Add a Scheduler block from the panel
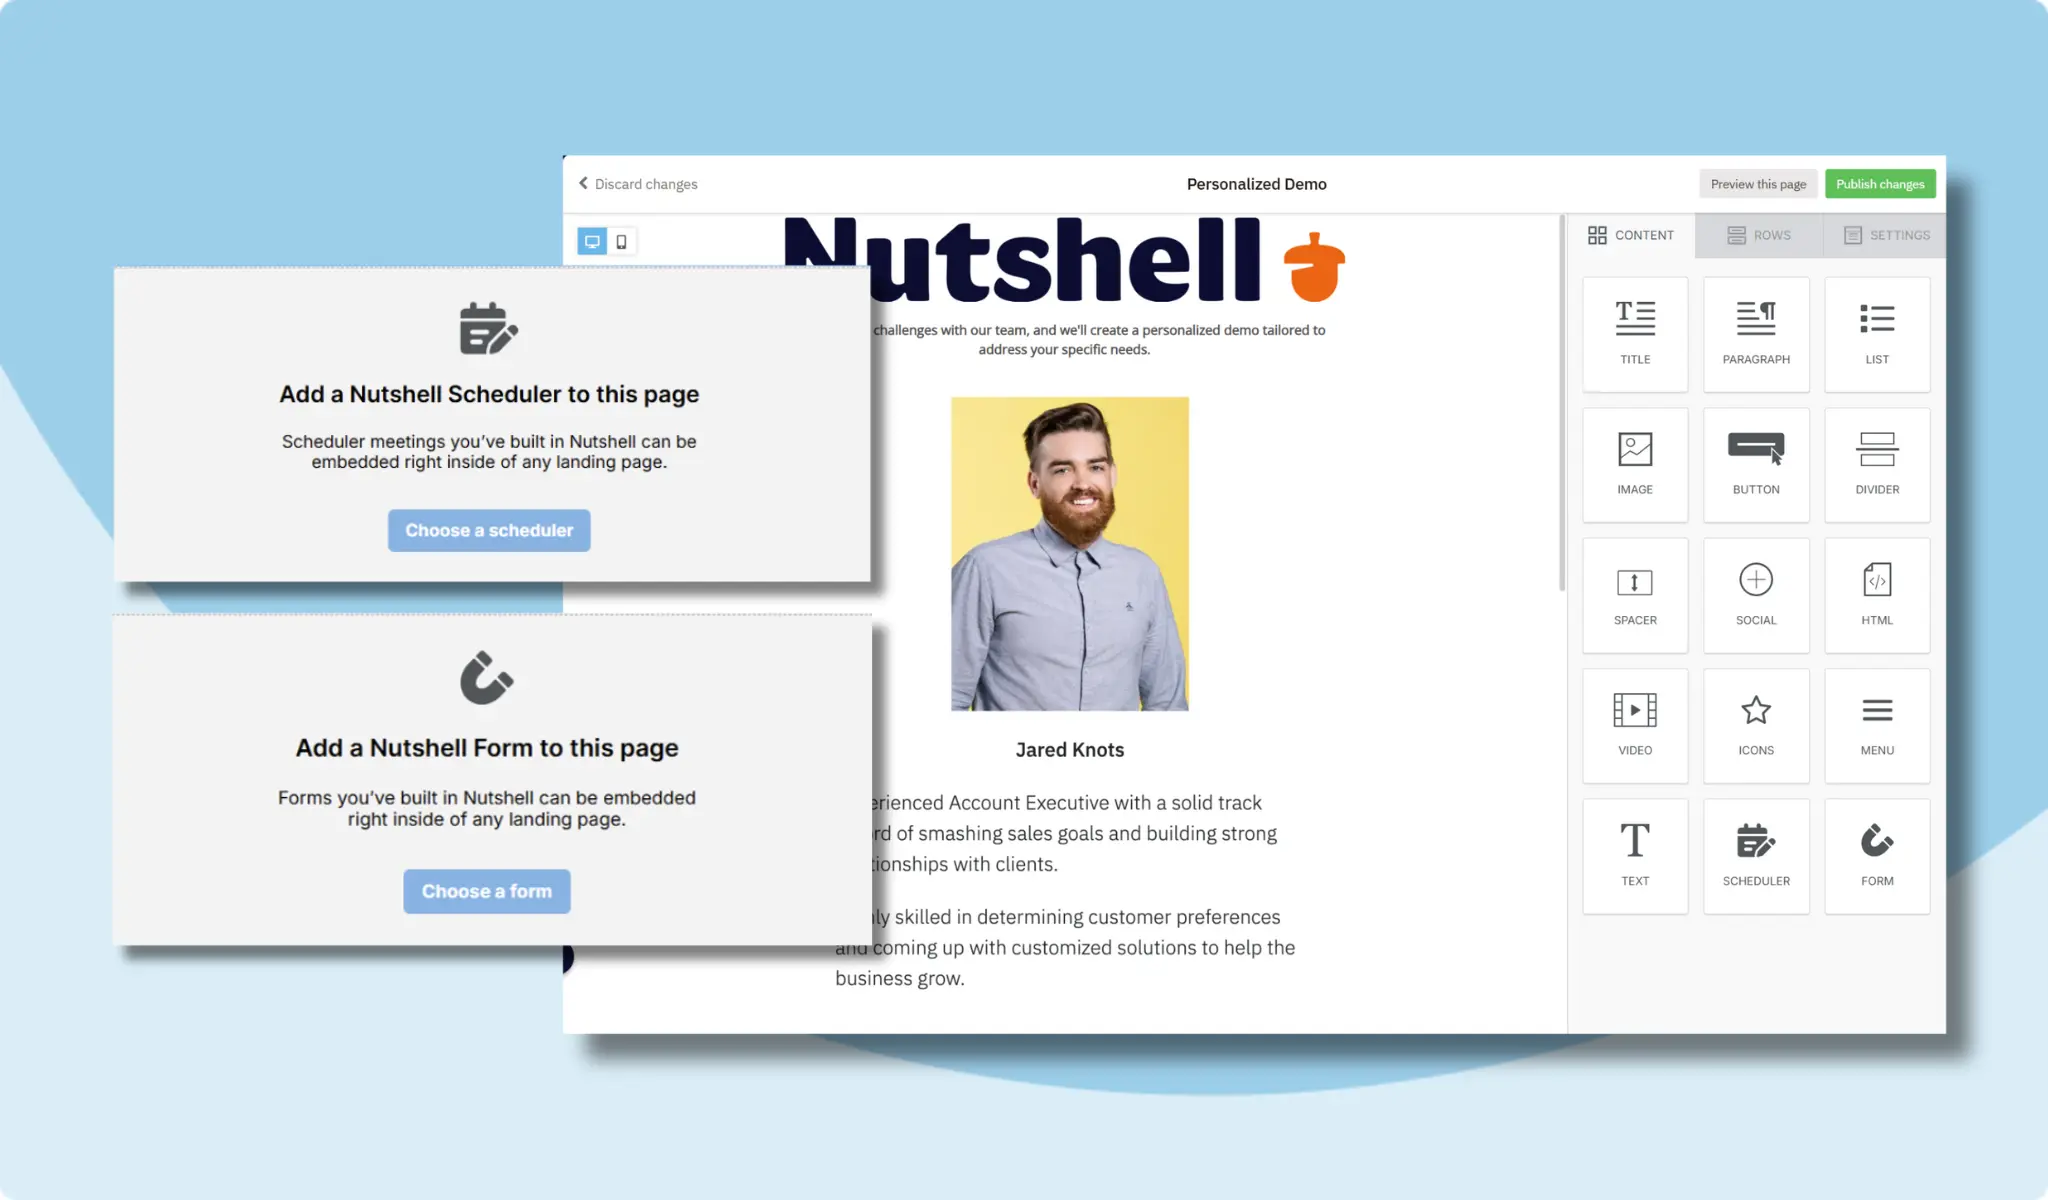The width and height of the screenshot is (2048, 1200). pos(1756,856)
